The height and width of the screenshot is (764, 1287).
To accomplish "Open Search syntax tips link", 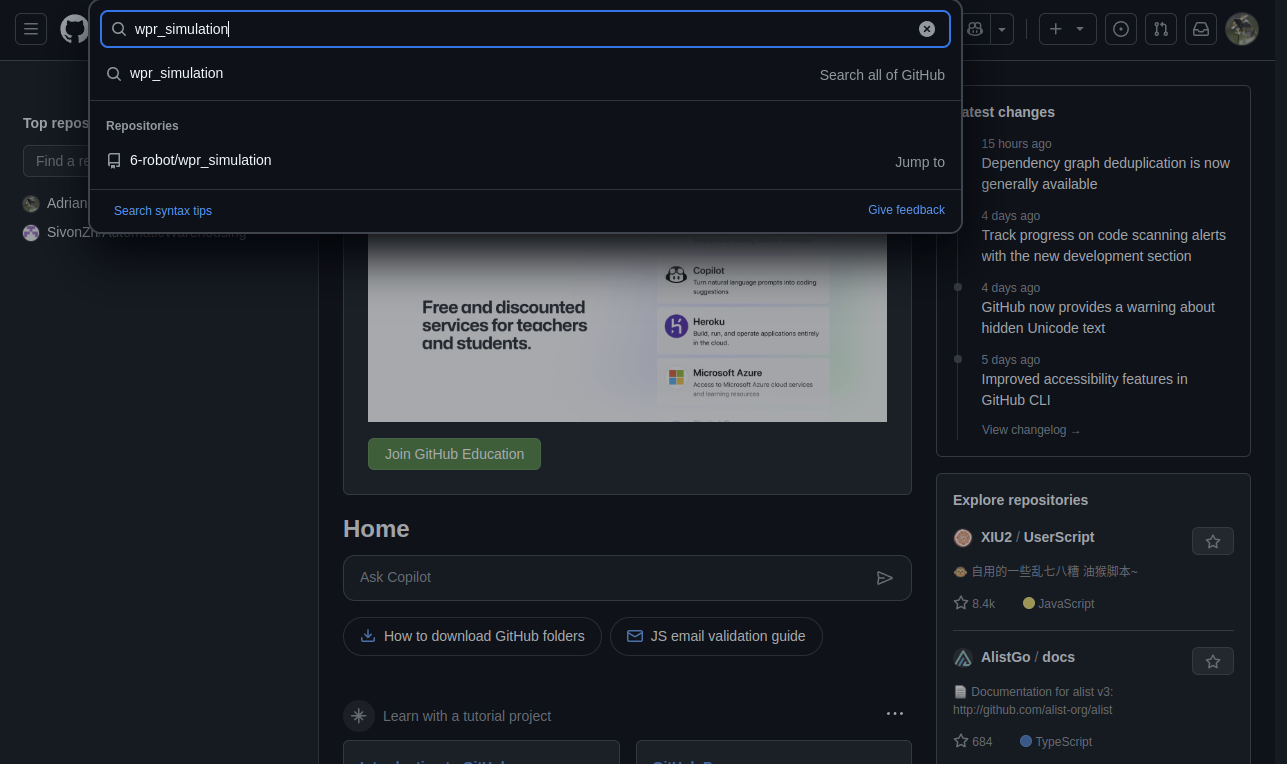I will 163,211.
